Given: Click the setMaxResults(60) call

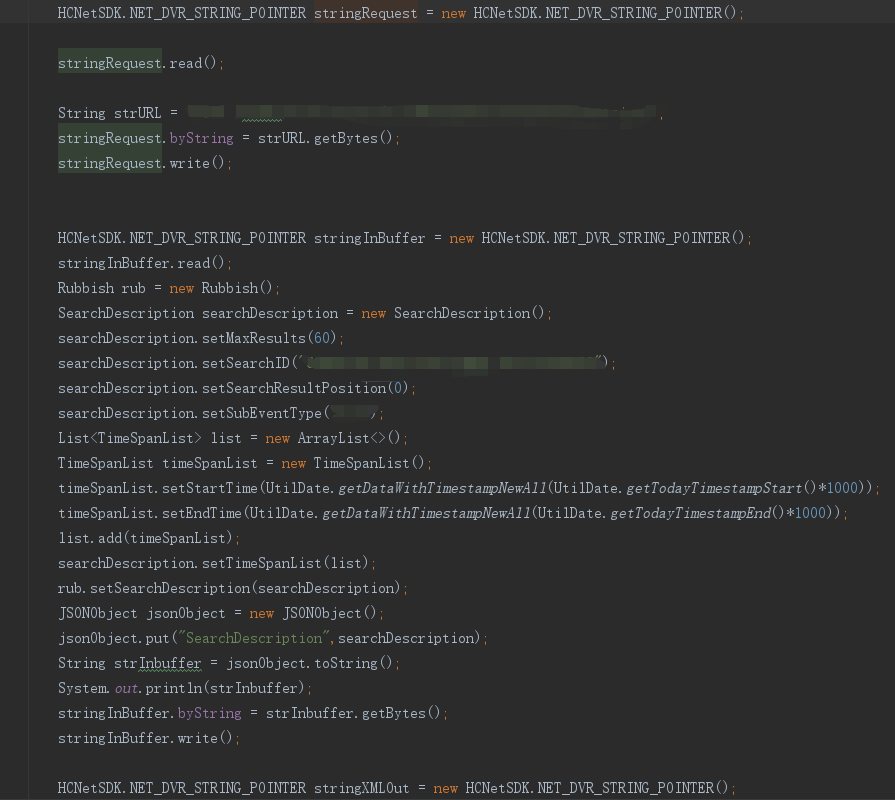Looking at the screenshot, I should coord(269,338).
